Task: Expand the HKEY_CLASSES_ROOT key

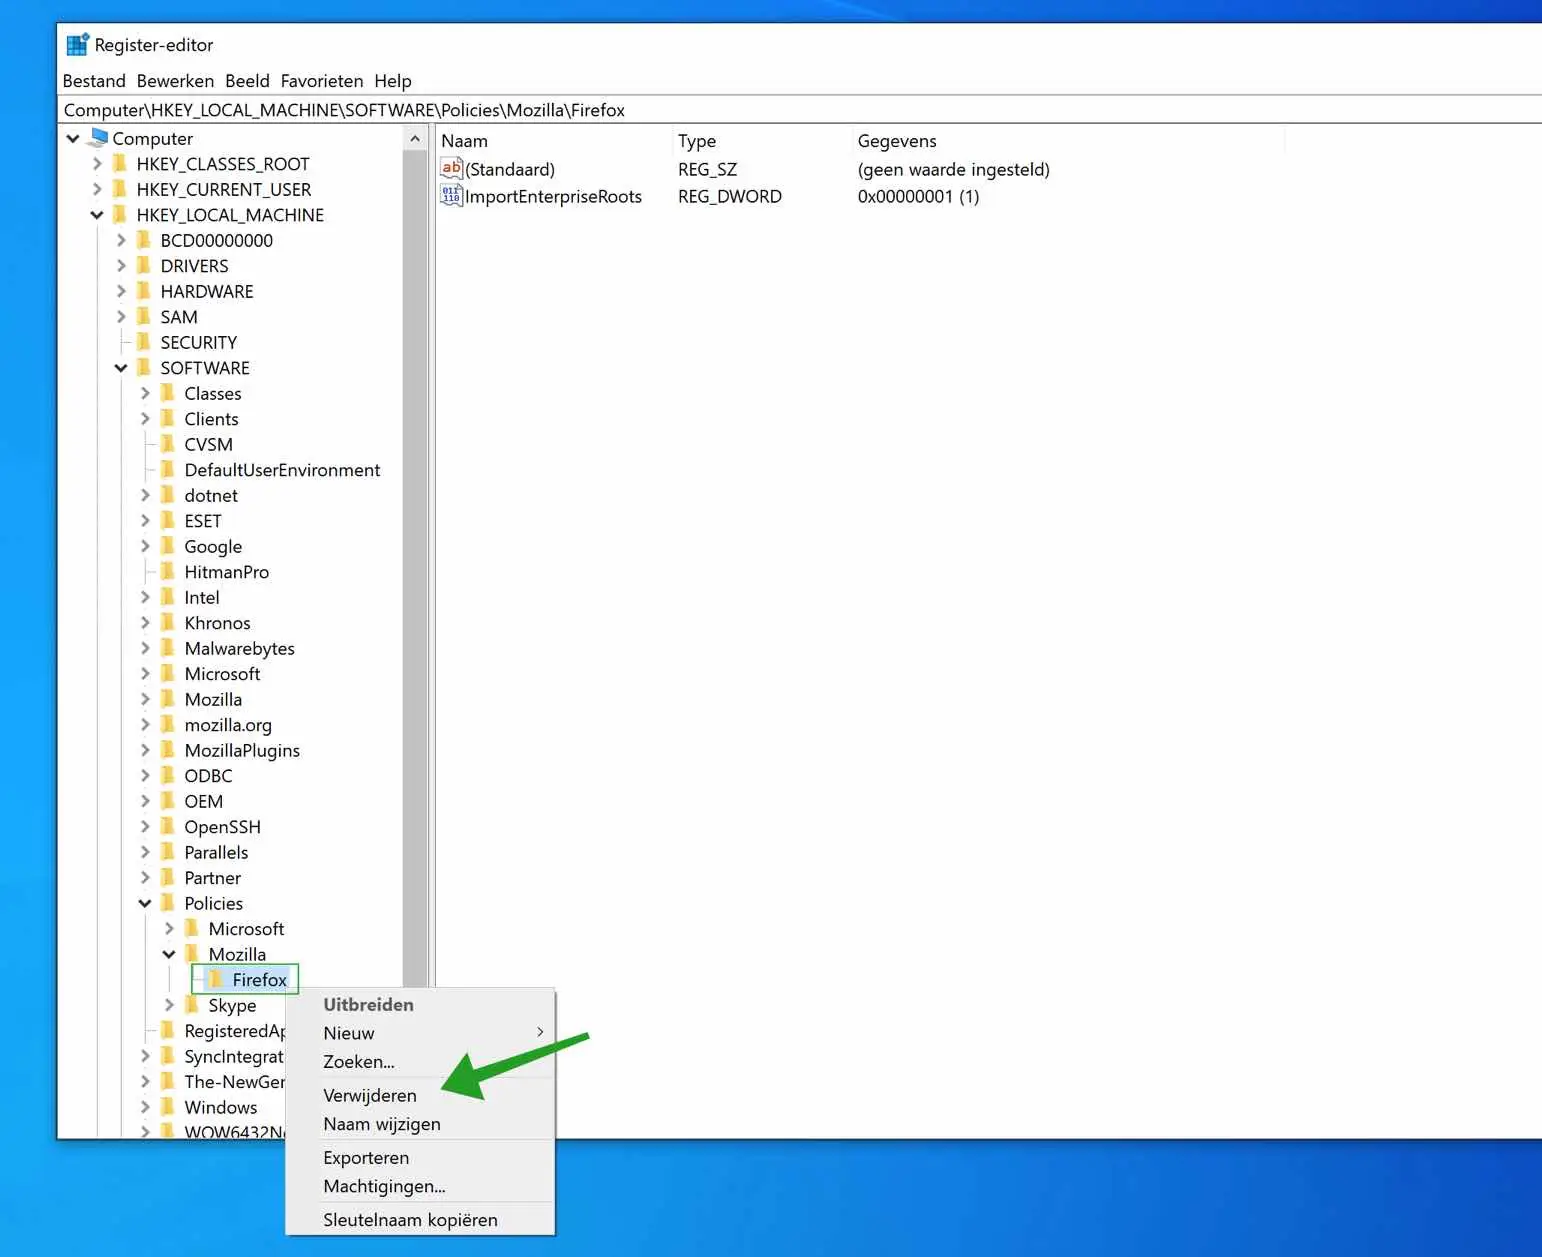Action: (x=97, y=163)
